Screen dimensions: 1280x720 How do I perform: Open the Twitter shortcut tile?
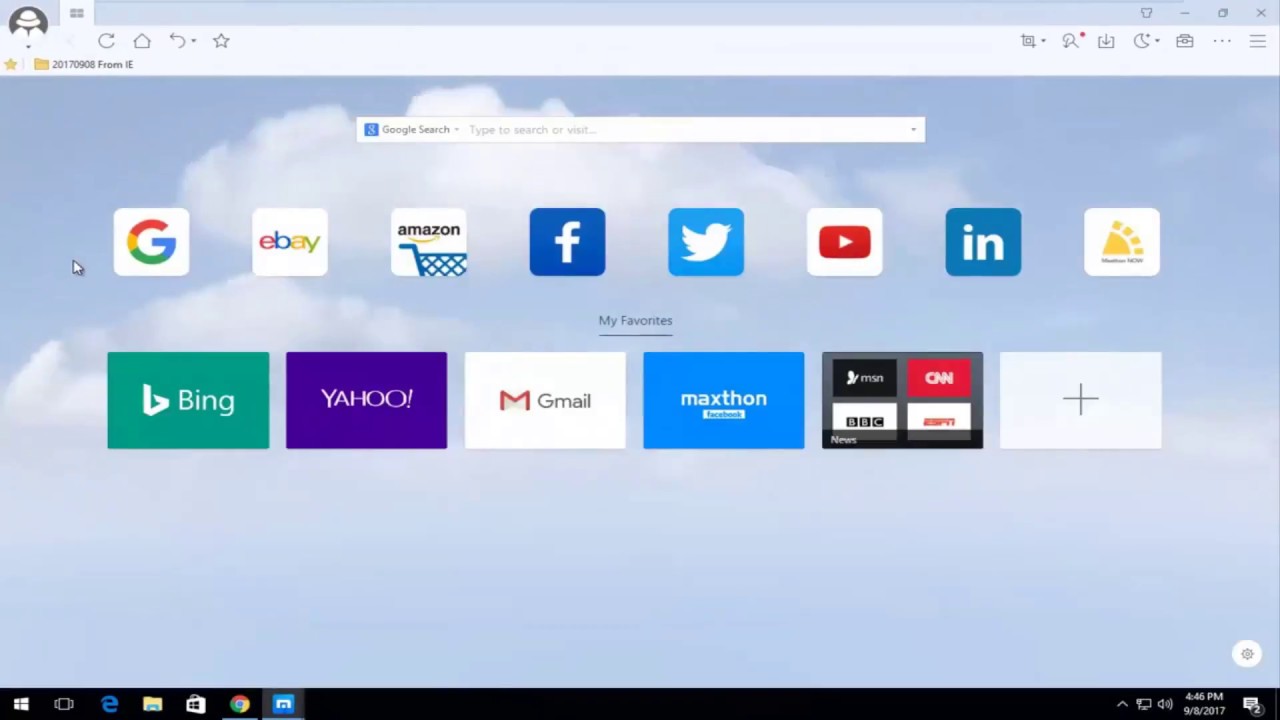706,242
